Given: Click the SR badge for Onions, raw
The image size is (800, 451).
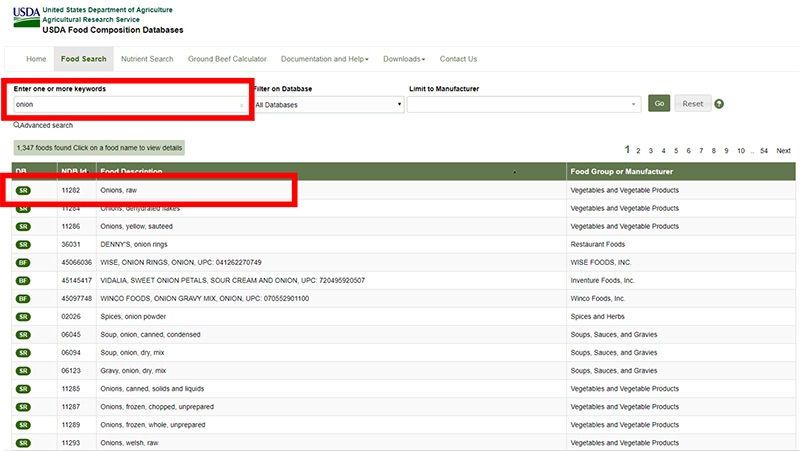Looking at the screenshot, I should coord(23,190).
